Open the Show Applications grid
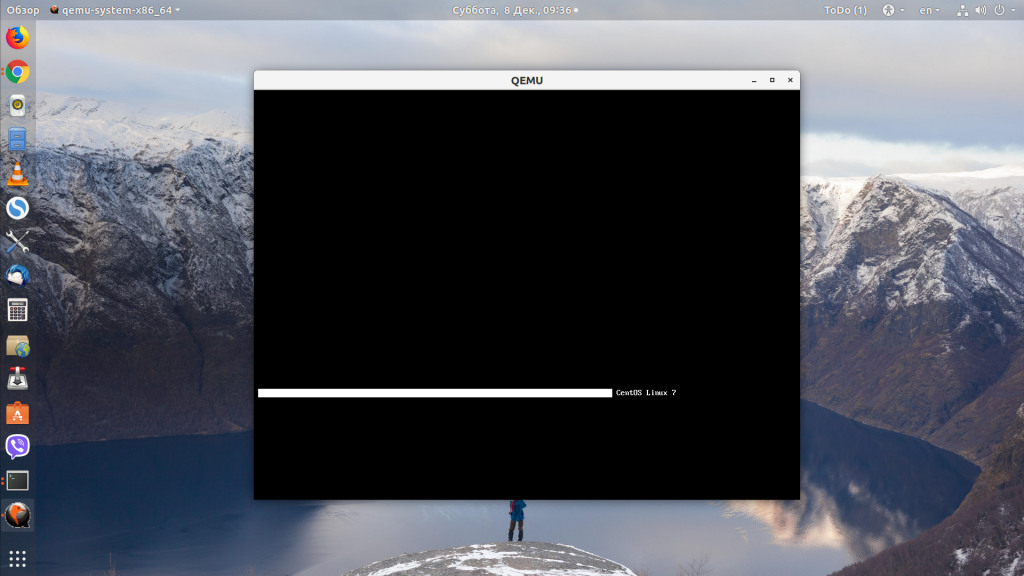 pyautogui.click(x=16, y=556)
